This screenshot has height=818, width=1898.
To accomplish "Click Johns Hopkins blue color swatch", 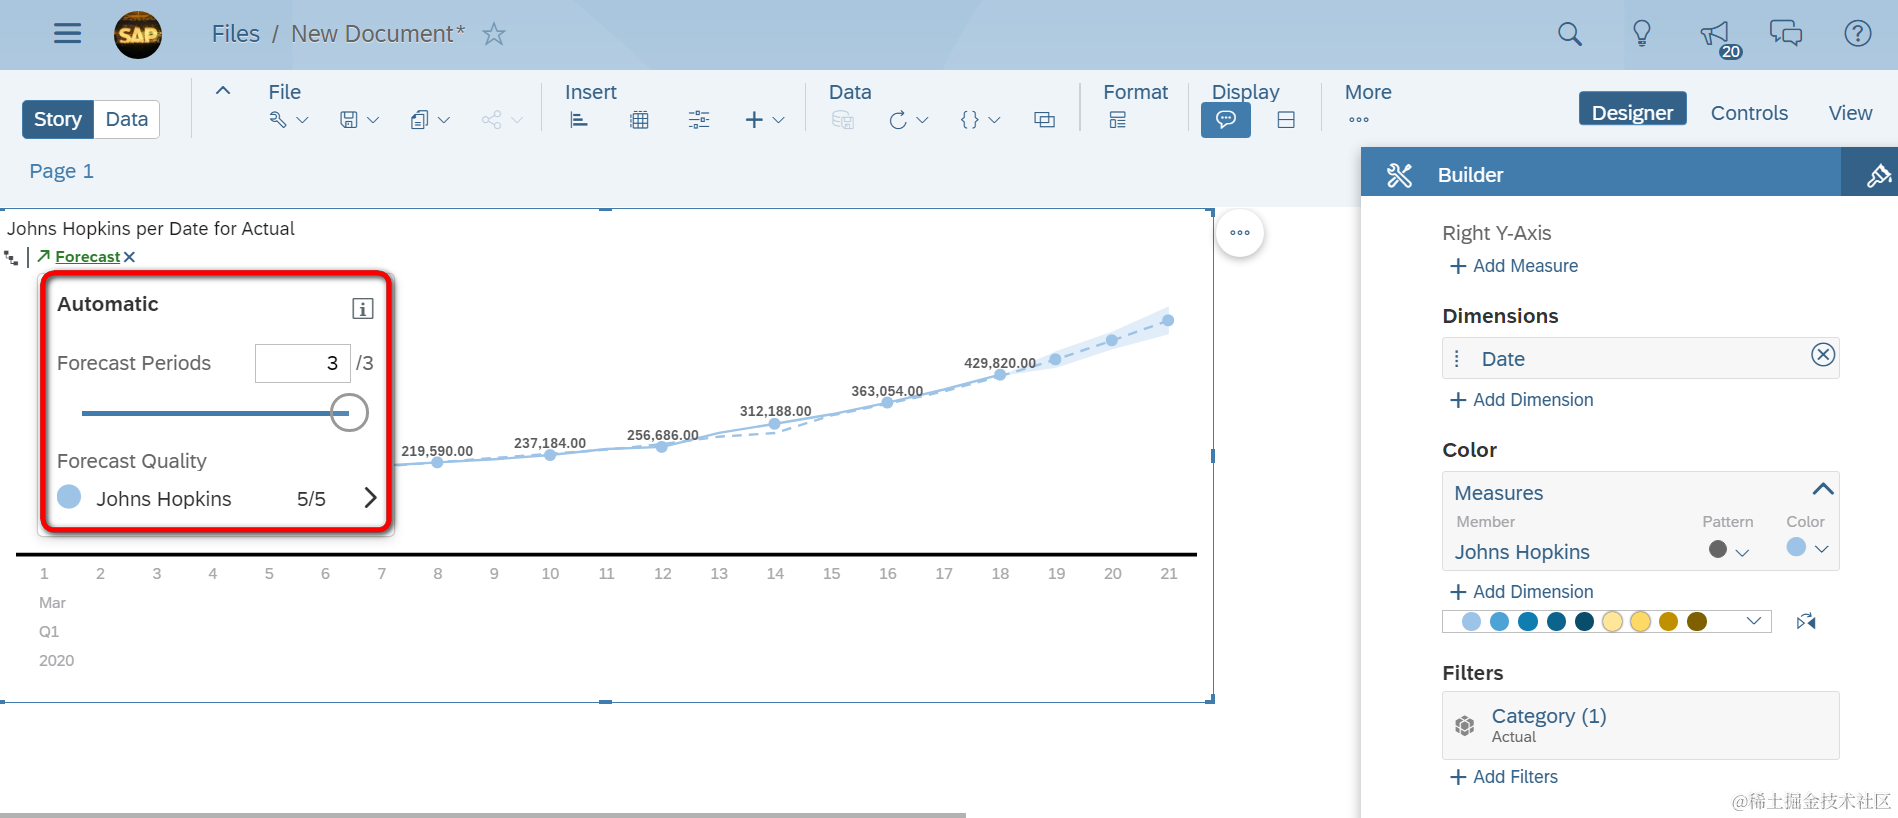I will [1796, 547].
